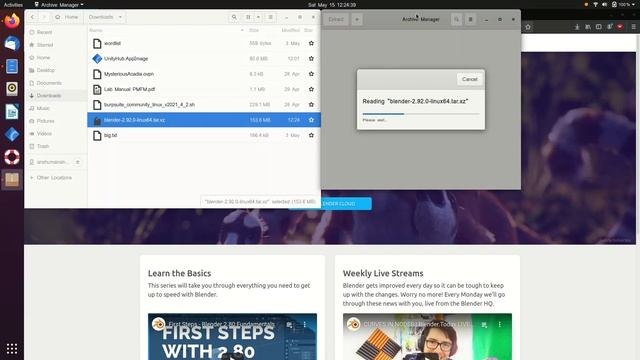Sort files by the Modified column

tap(290, 30)
